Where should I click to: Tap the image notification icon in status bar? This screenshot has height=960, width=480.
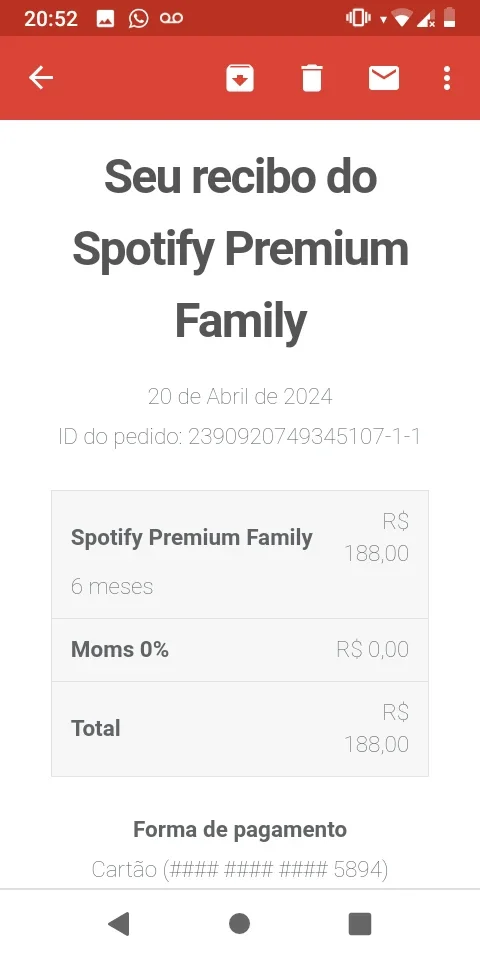(x=105, y=18)
